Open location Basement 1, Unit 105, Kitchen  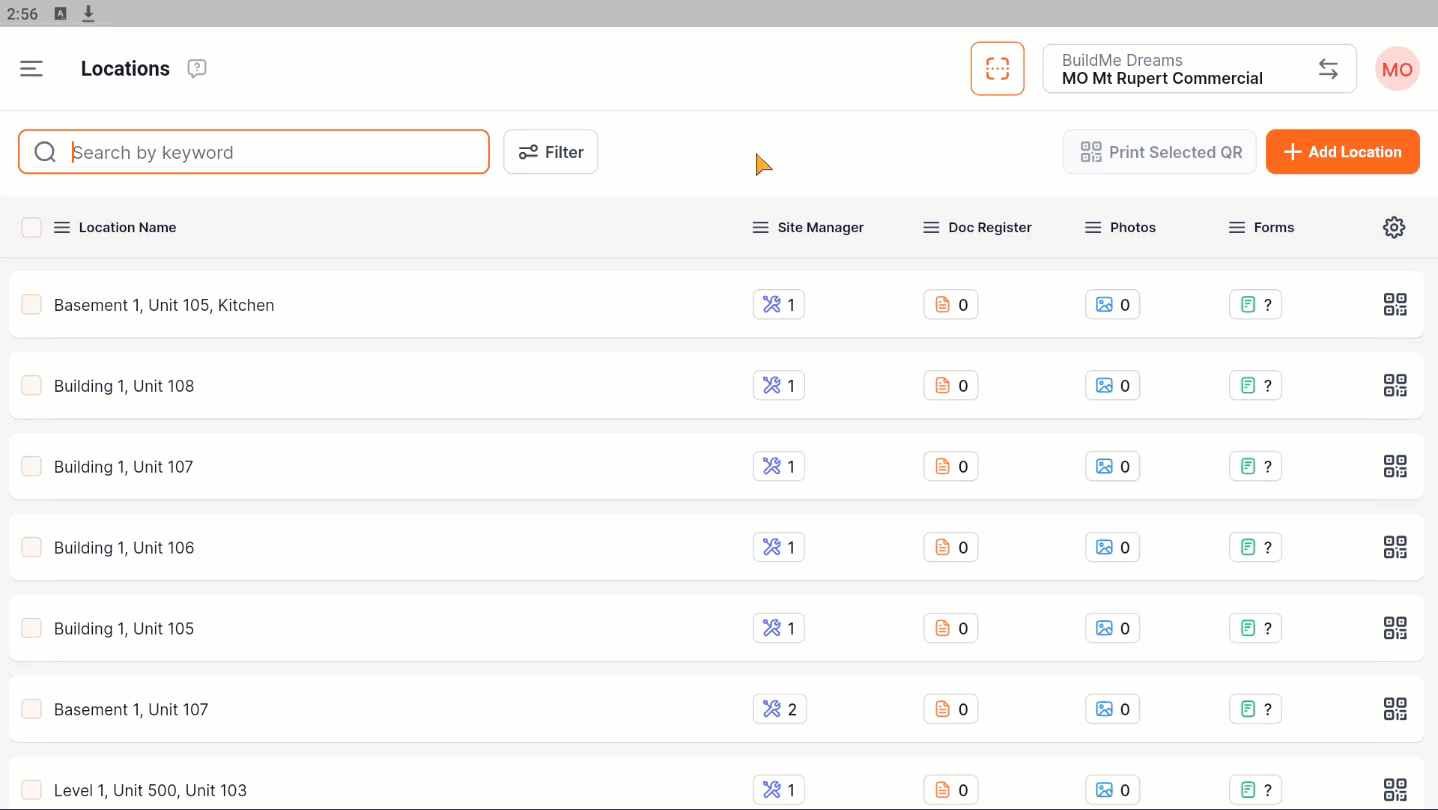pyautogui.click(x=164, y=305)
